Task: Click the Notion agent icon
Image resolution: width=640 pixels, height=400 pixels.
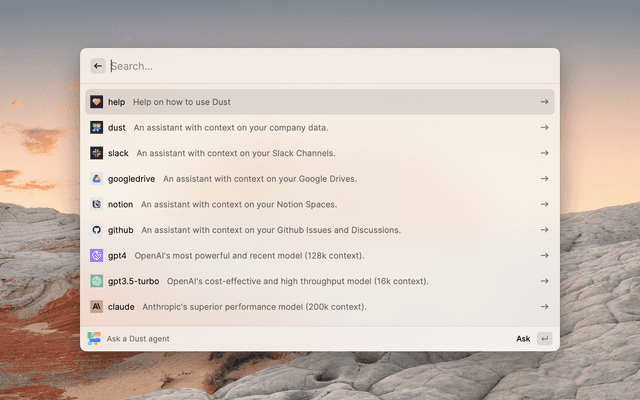Action: pos(97,204)
